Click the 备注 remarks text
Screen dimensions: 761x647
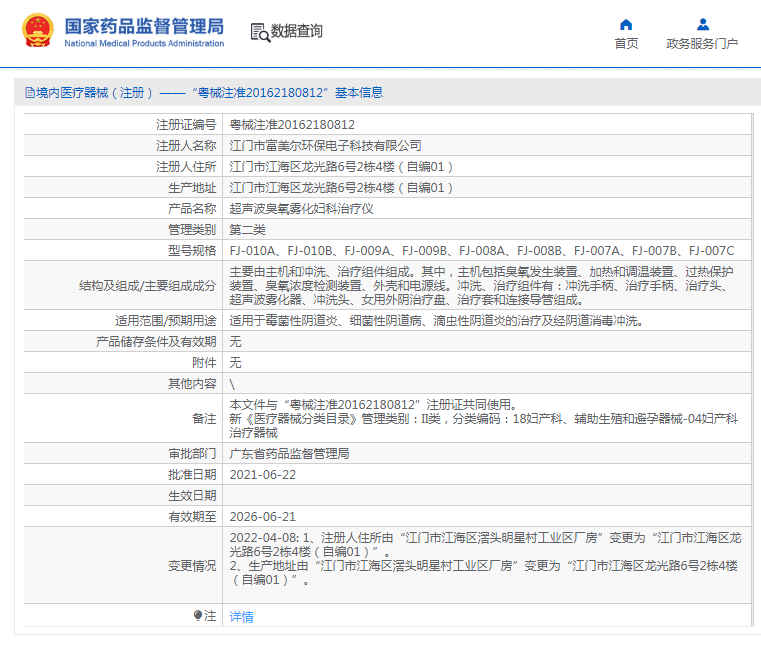coord(483,418)
